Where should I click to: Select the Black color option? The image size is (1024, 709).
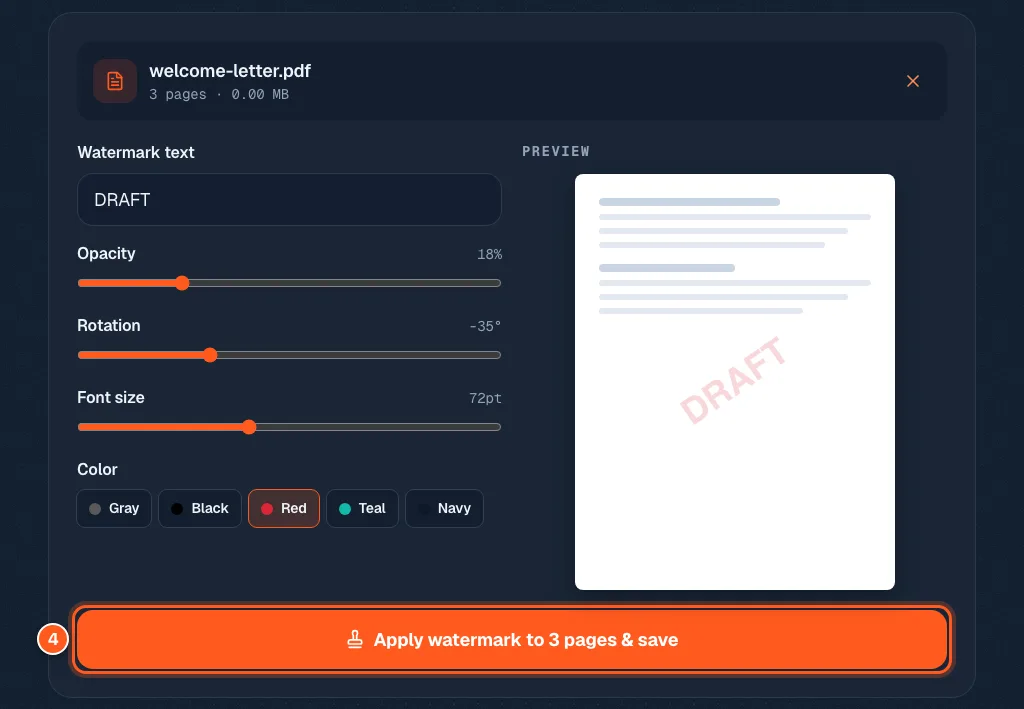click(200, 509)
